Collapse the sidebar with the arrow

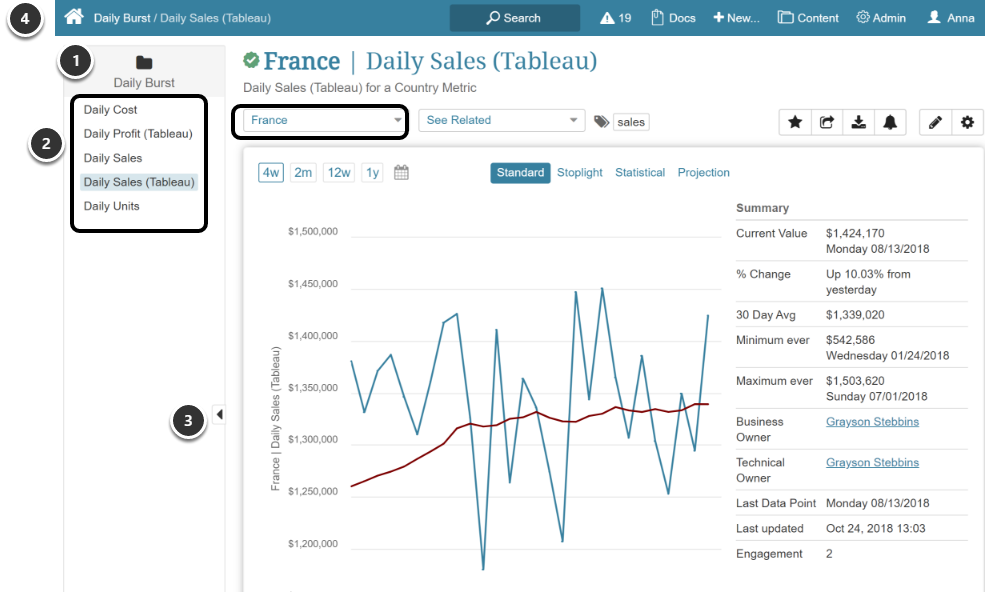click(219, 413)
